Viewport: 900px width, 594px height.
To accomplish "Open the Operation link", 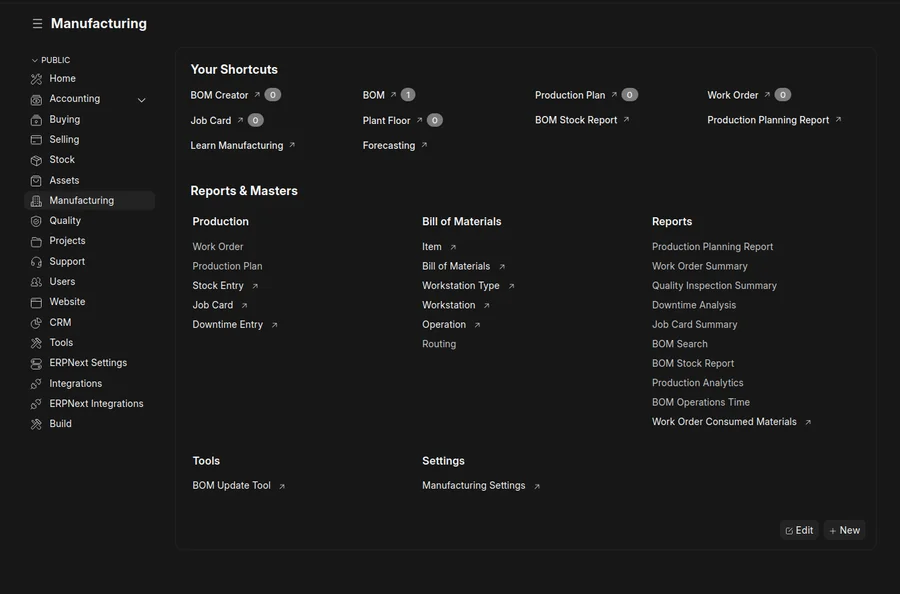I will tap(444, 324).
